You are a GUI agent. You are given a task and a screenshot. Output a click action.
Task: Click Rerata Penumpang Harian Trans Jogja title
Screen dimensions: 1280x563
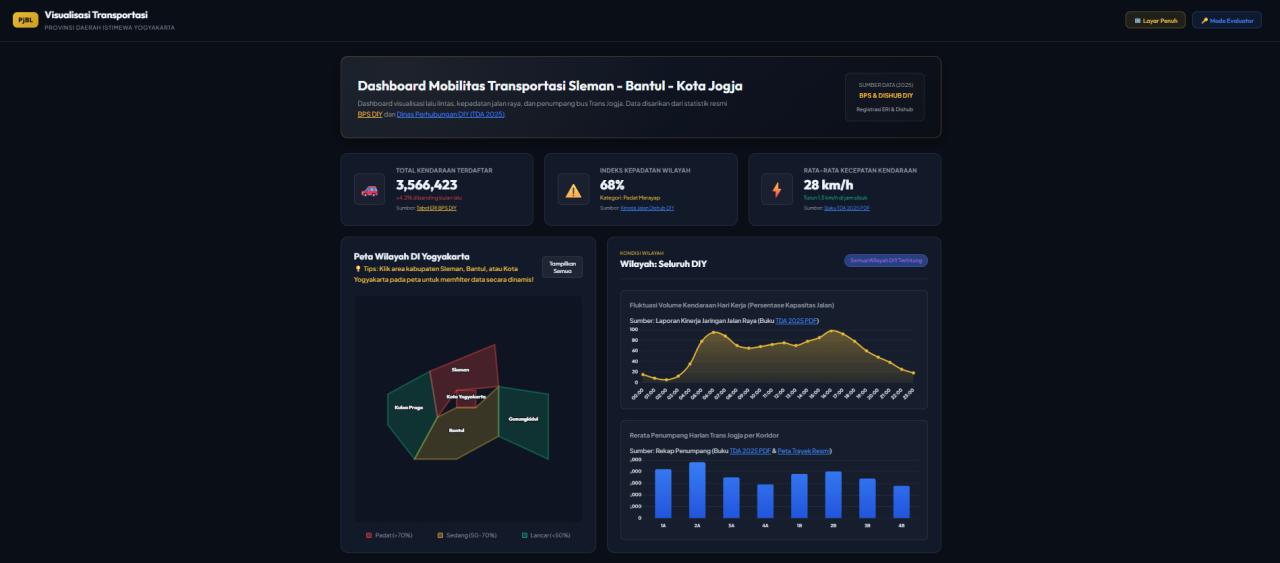tap(704, 435)
